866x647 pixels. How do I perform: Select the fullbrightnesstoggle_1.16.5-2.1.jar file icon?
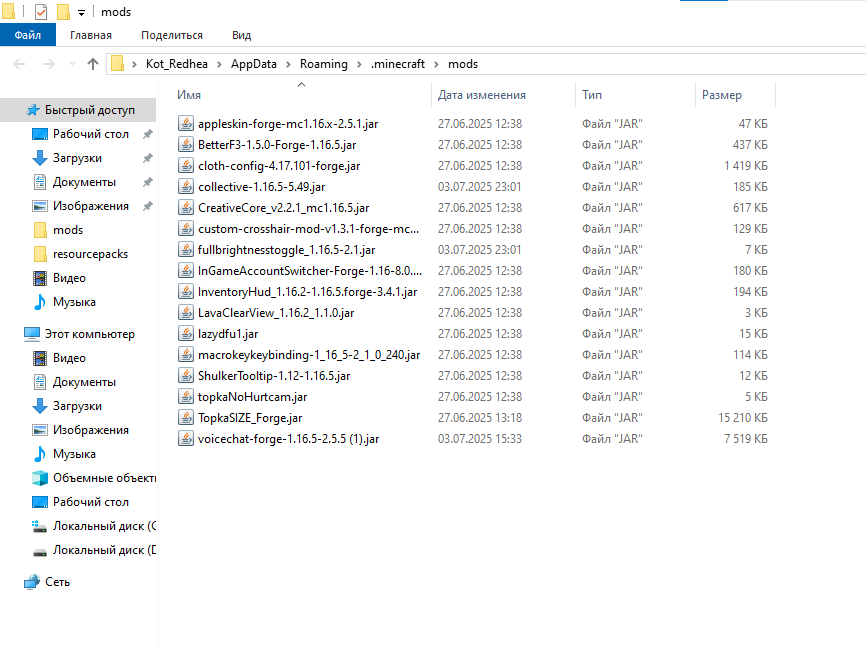[x=186, y=249]
